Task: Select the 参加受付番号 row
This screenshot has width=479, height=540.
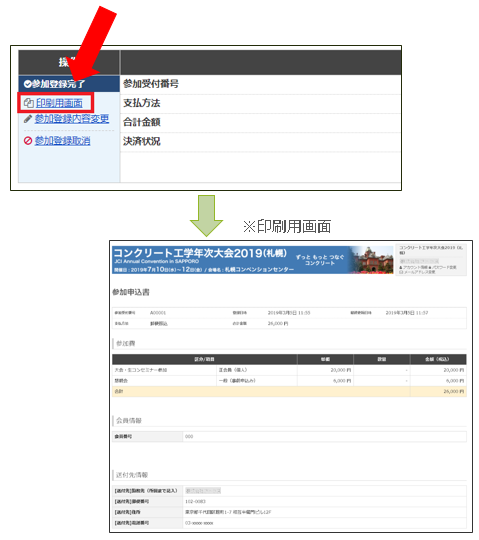Action: click(x=260, y=84)
